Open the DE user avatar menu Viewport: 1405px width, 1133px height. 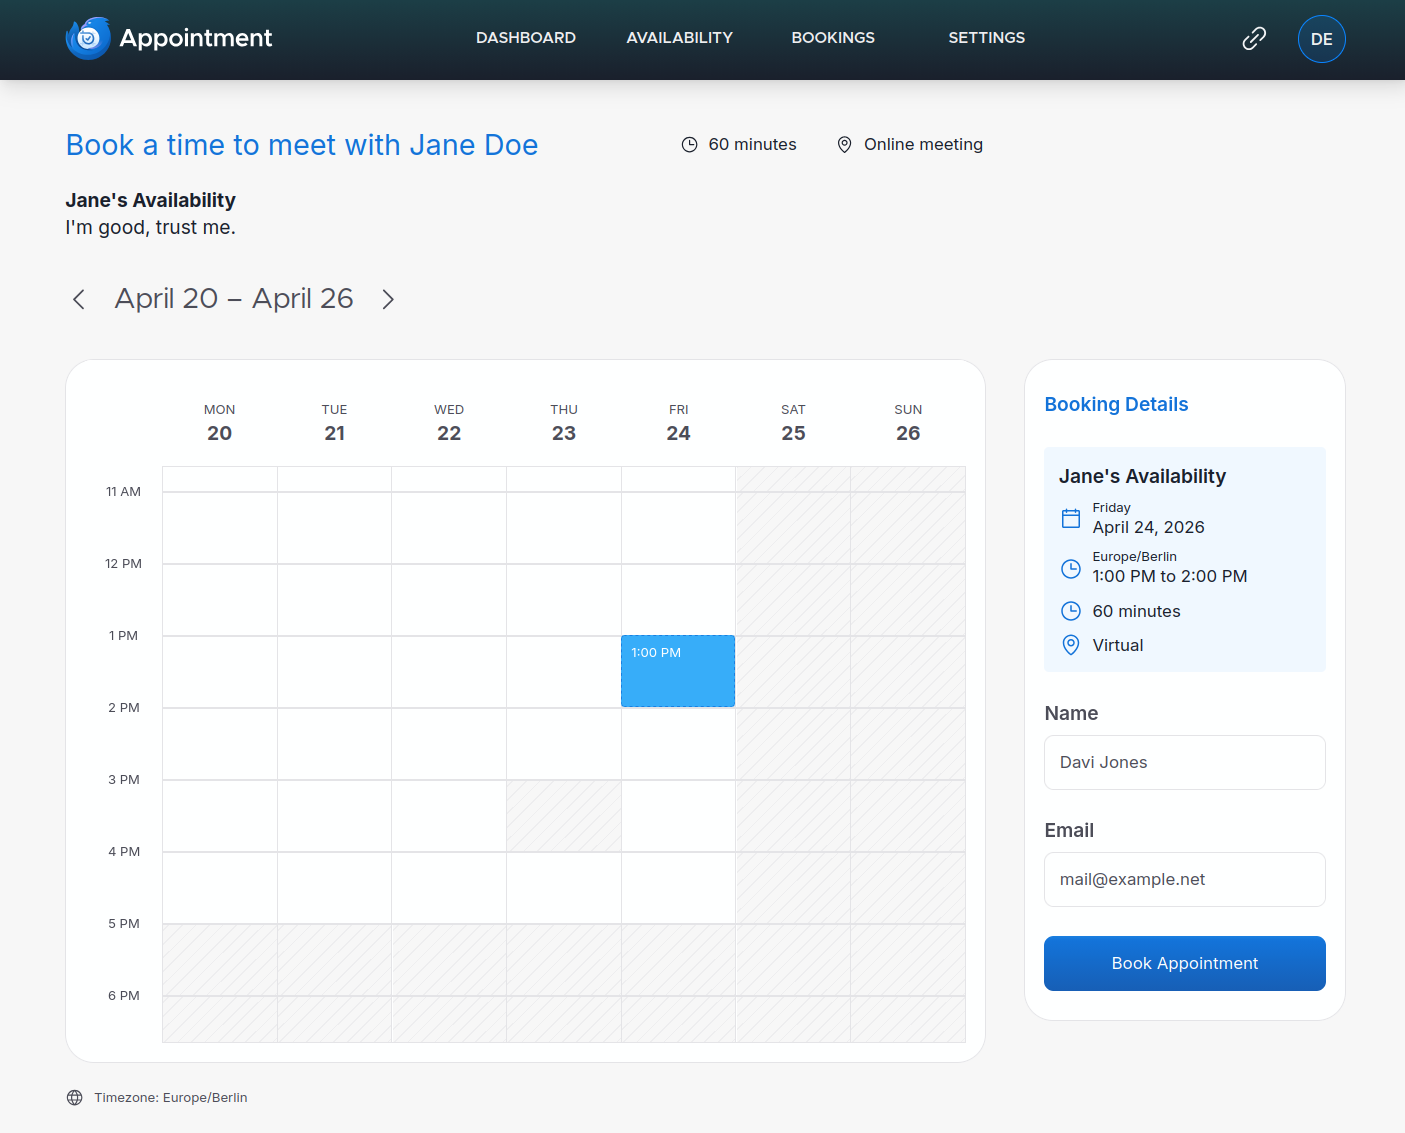(x=1321, y=39)
